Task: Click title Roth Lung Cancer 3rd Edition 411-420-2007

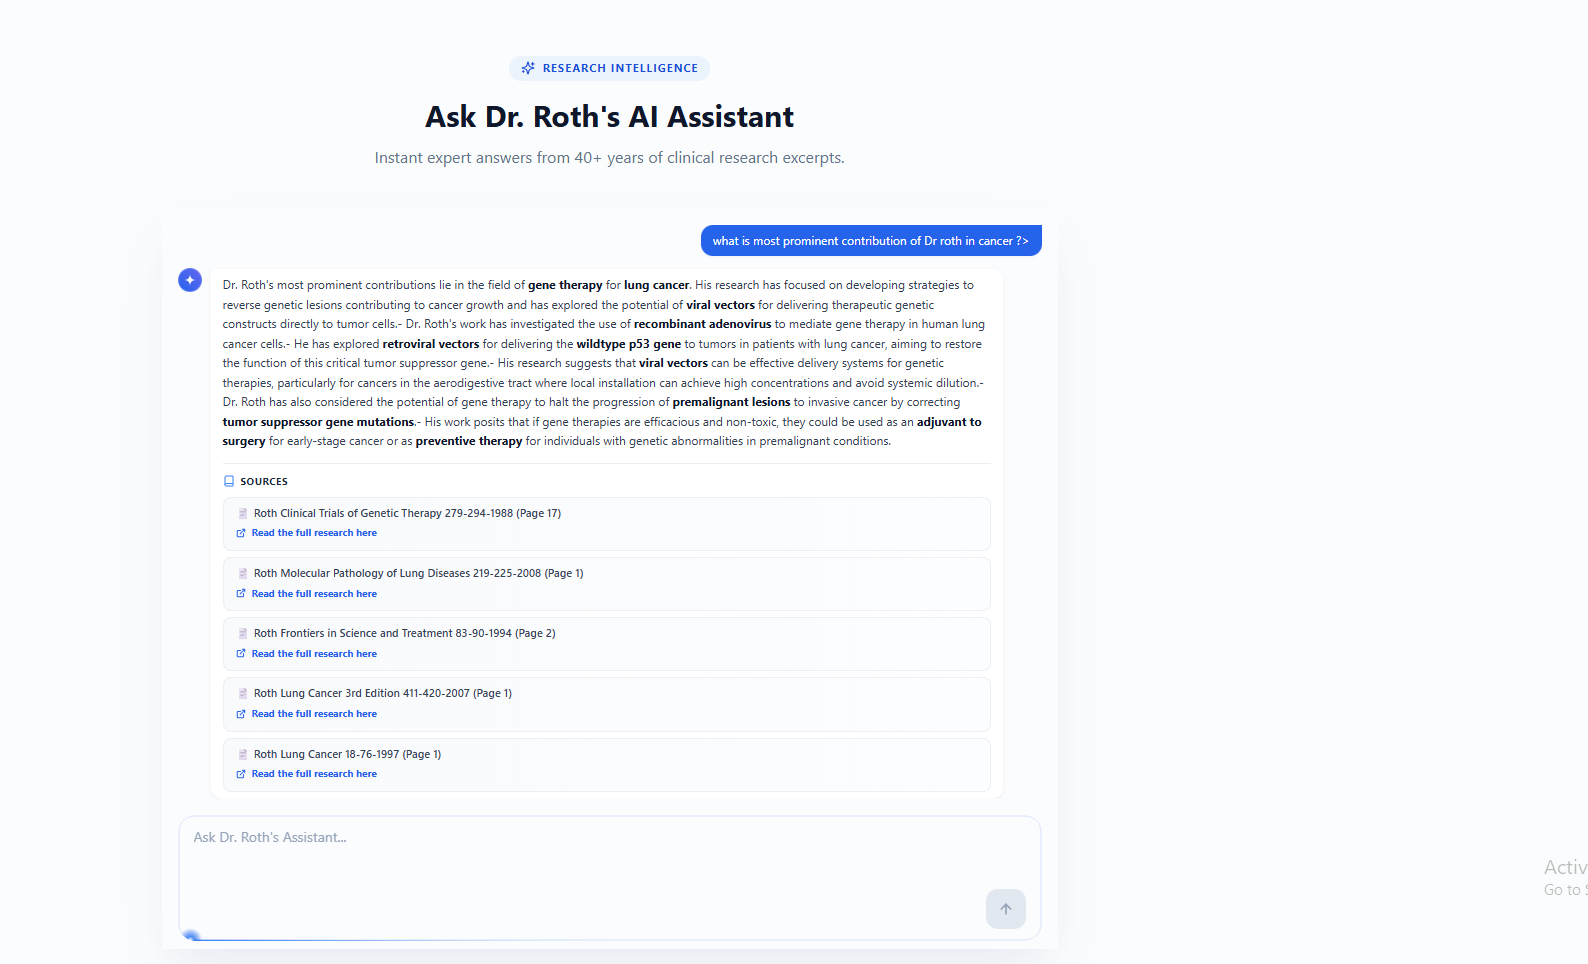Action: [x=382, y=693]
